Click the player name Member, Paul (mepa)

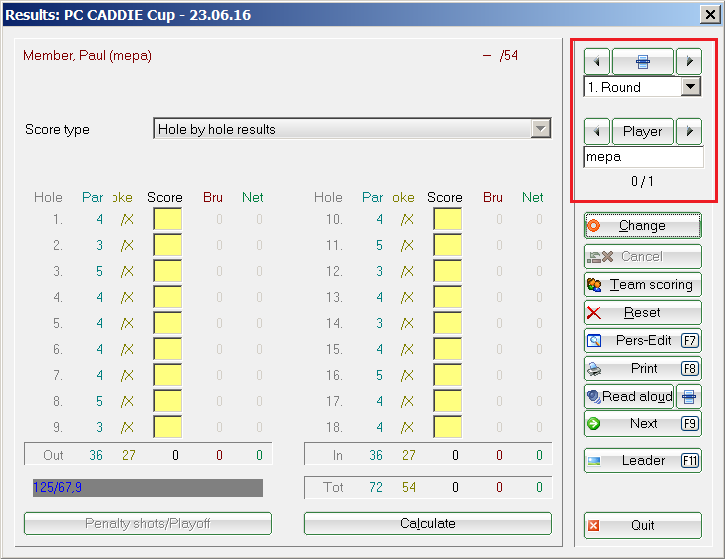coord(87,56)
